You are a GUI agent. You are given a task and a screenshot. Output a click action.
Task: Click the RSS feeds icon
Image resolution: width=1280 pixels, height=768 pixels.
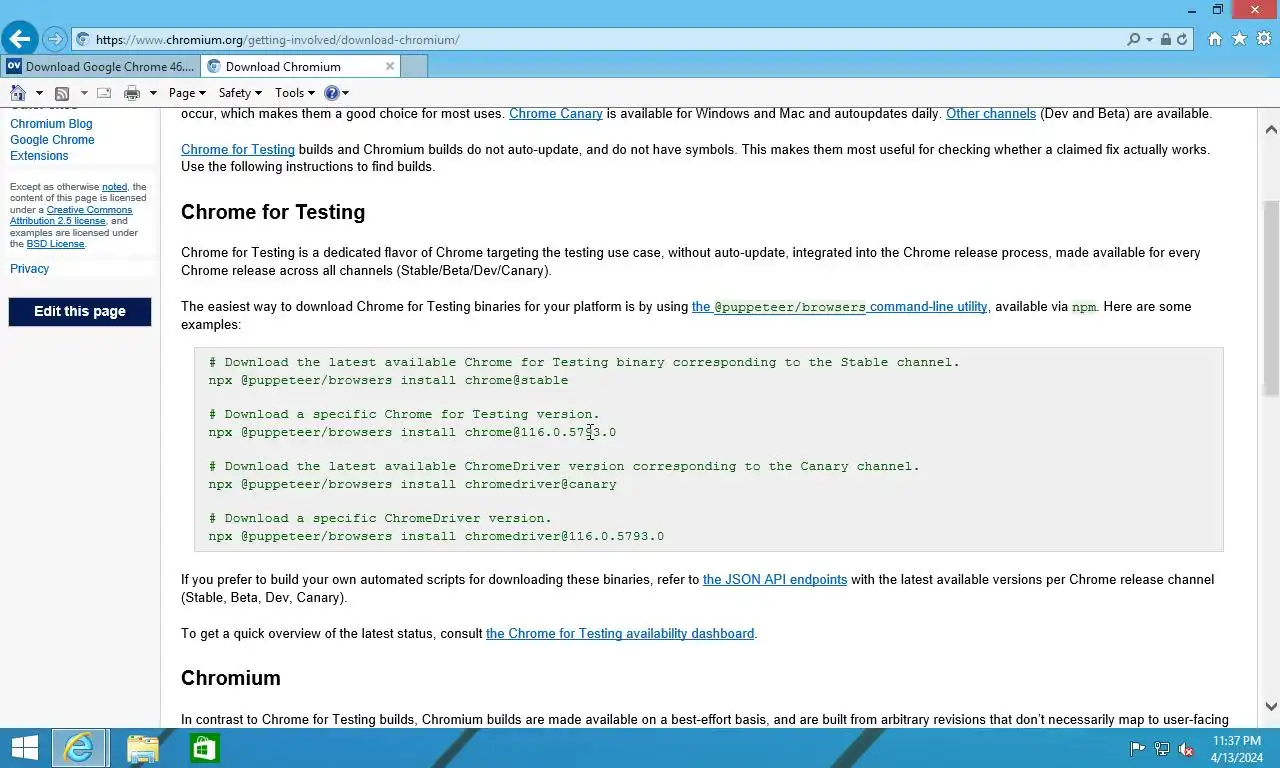62,93
